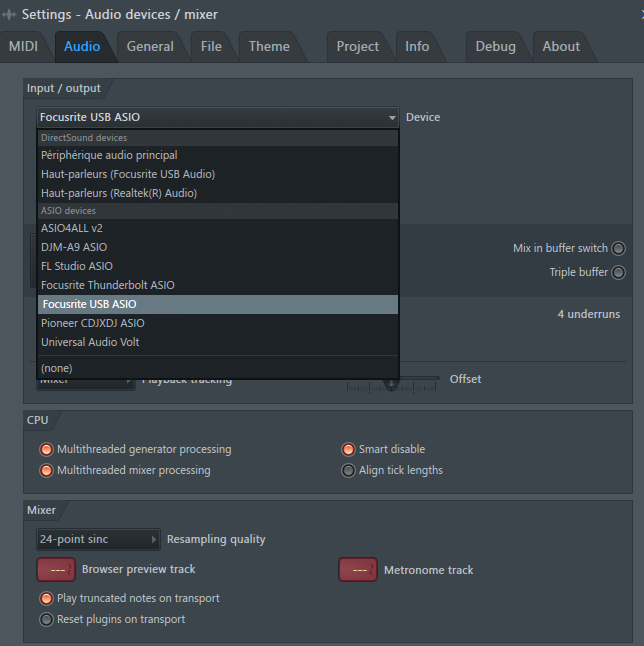Viewport: 644px width, 646px height.
Task: Open the MIDI settings tab
Action: pos(23,47)
